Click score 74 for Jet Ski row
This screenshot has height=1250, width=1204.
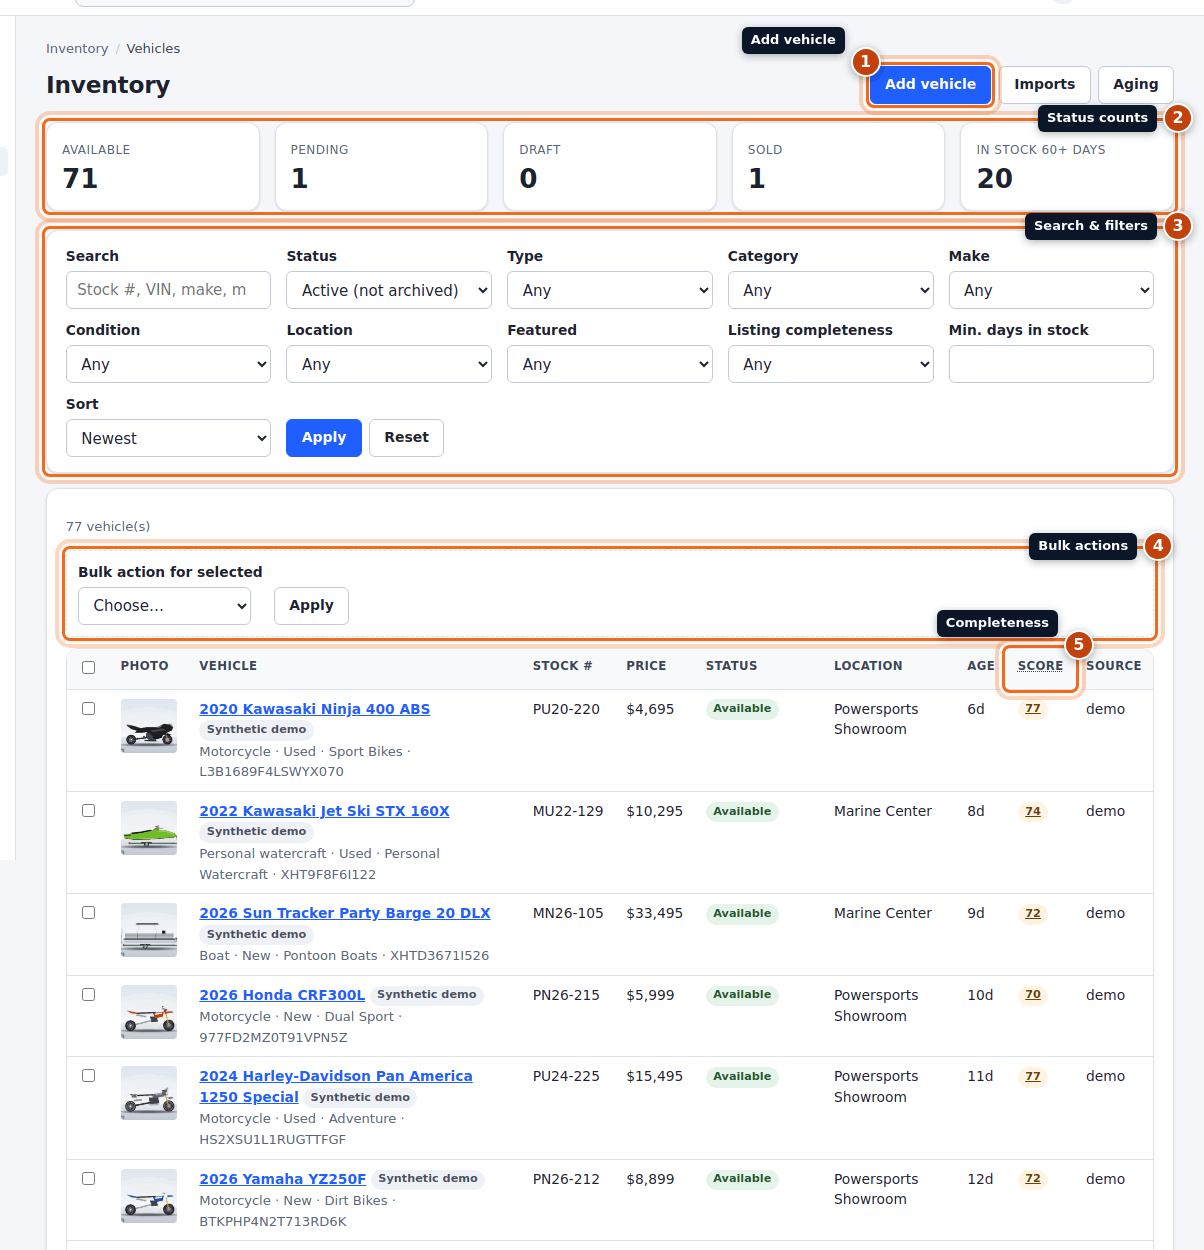(x=1033, y=812)
